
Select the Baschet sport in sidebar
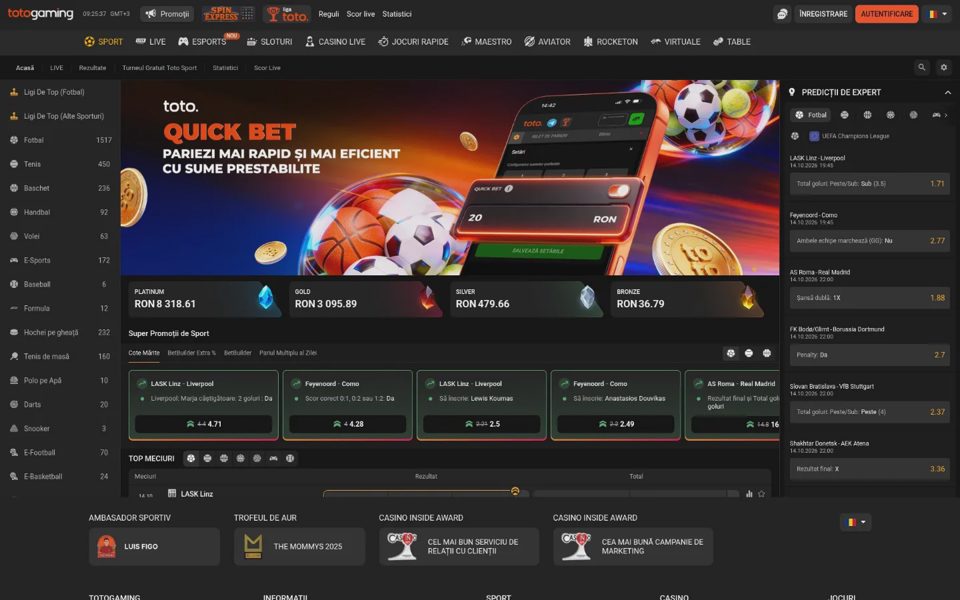60,188
